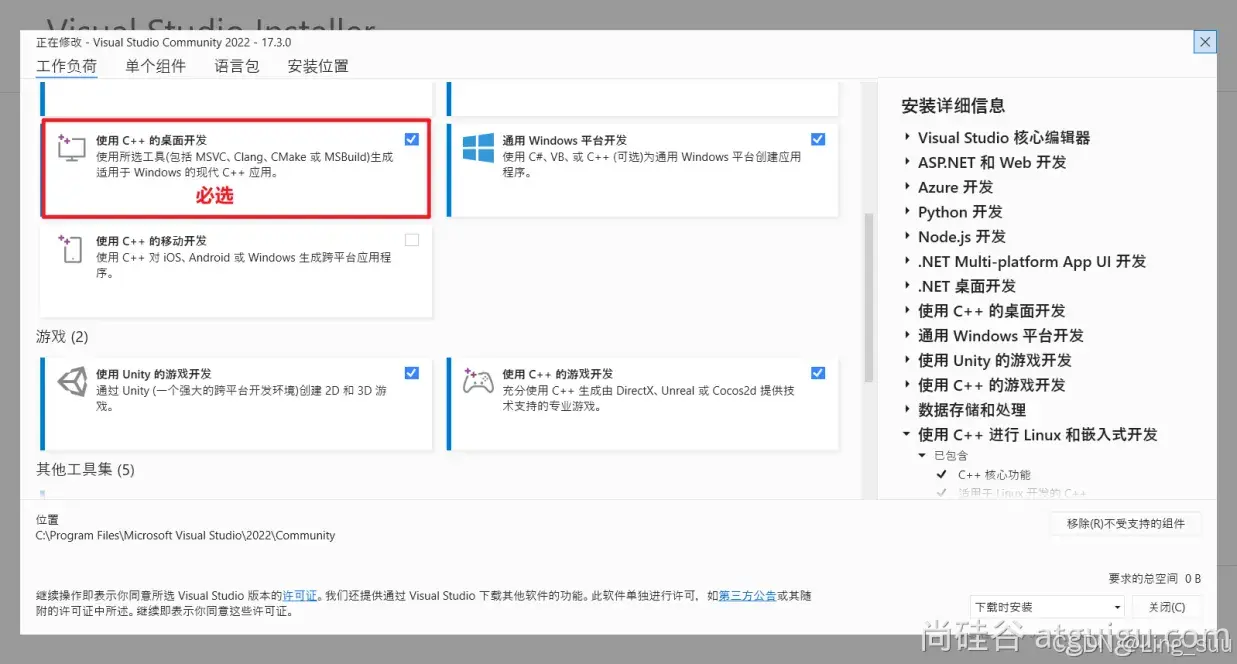This screenshot has height=664, width=1237.
Task: Check 使用 C++ 的移动开发 checkbox
Action: pos(412,240)
